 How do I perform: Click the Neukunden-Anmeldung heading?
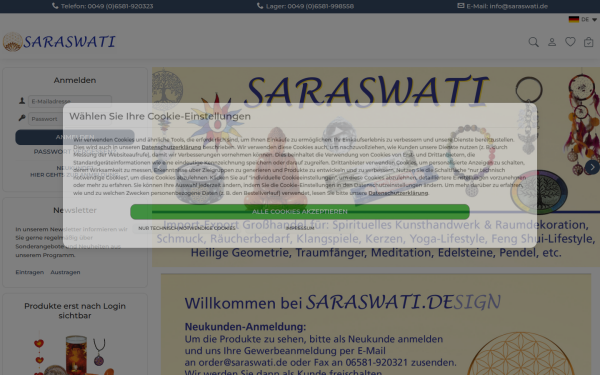[x=245, y=327]
